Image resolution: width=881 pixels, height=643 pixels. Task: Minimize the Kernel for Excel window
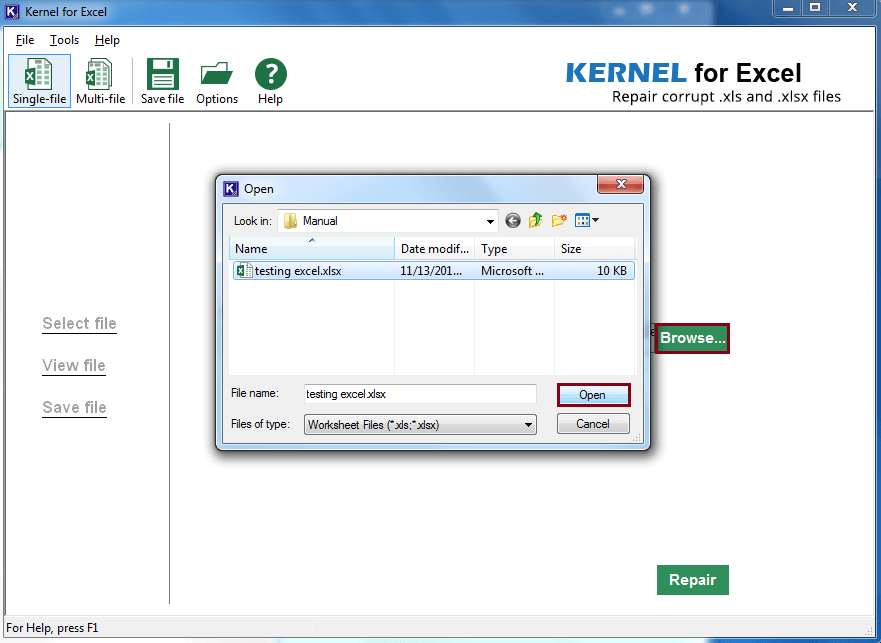coord(788,8)
